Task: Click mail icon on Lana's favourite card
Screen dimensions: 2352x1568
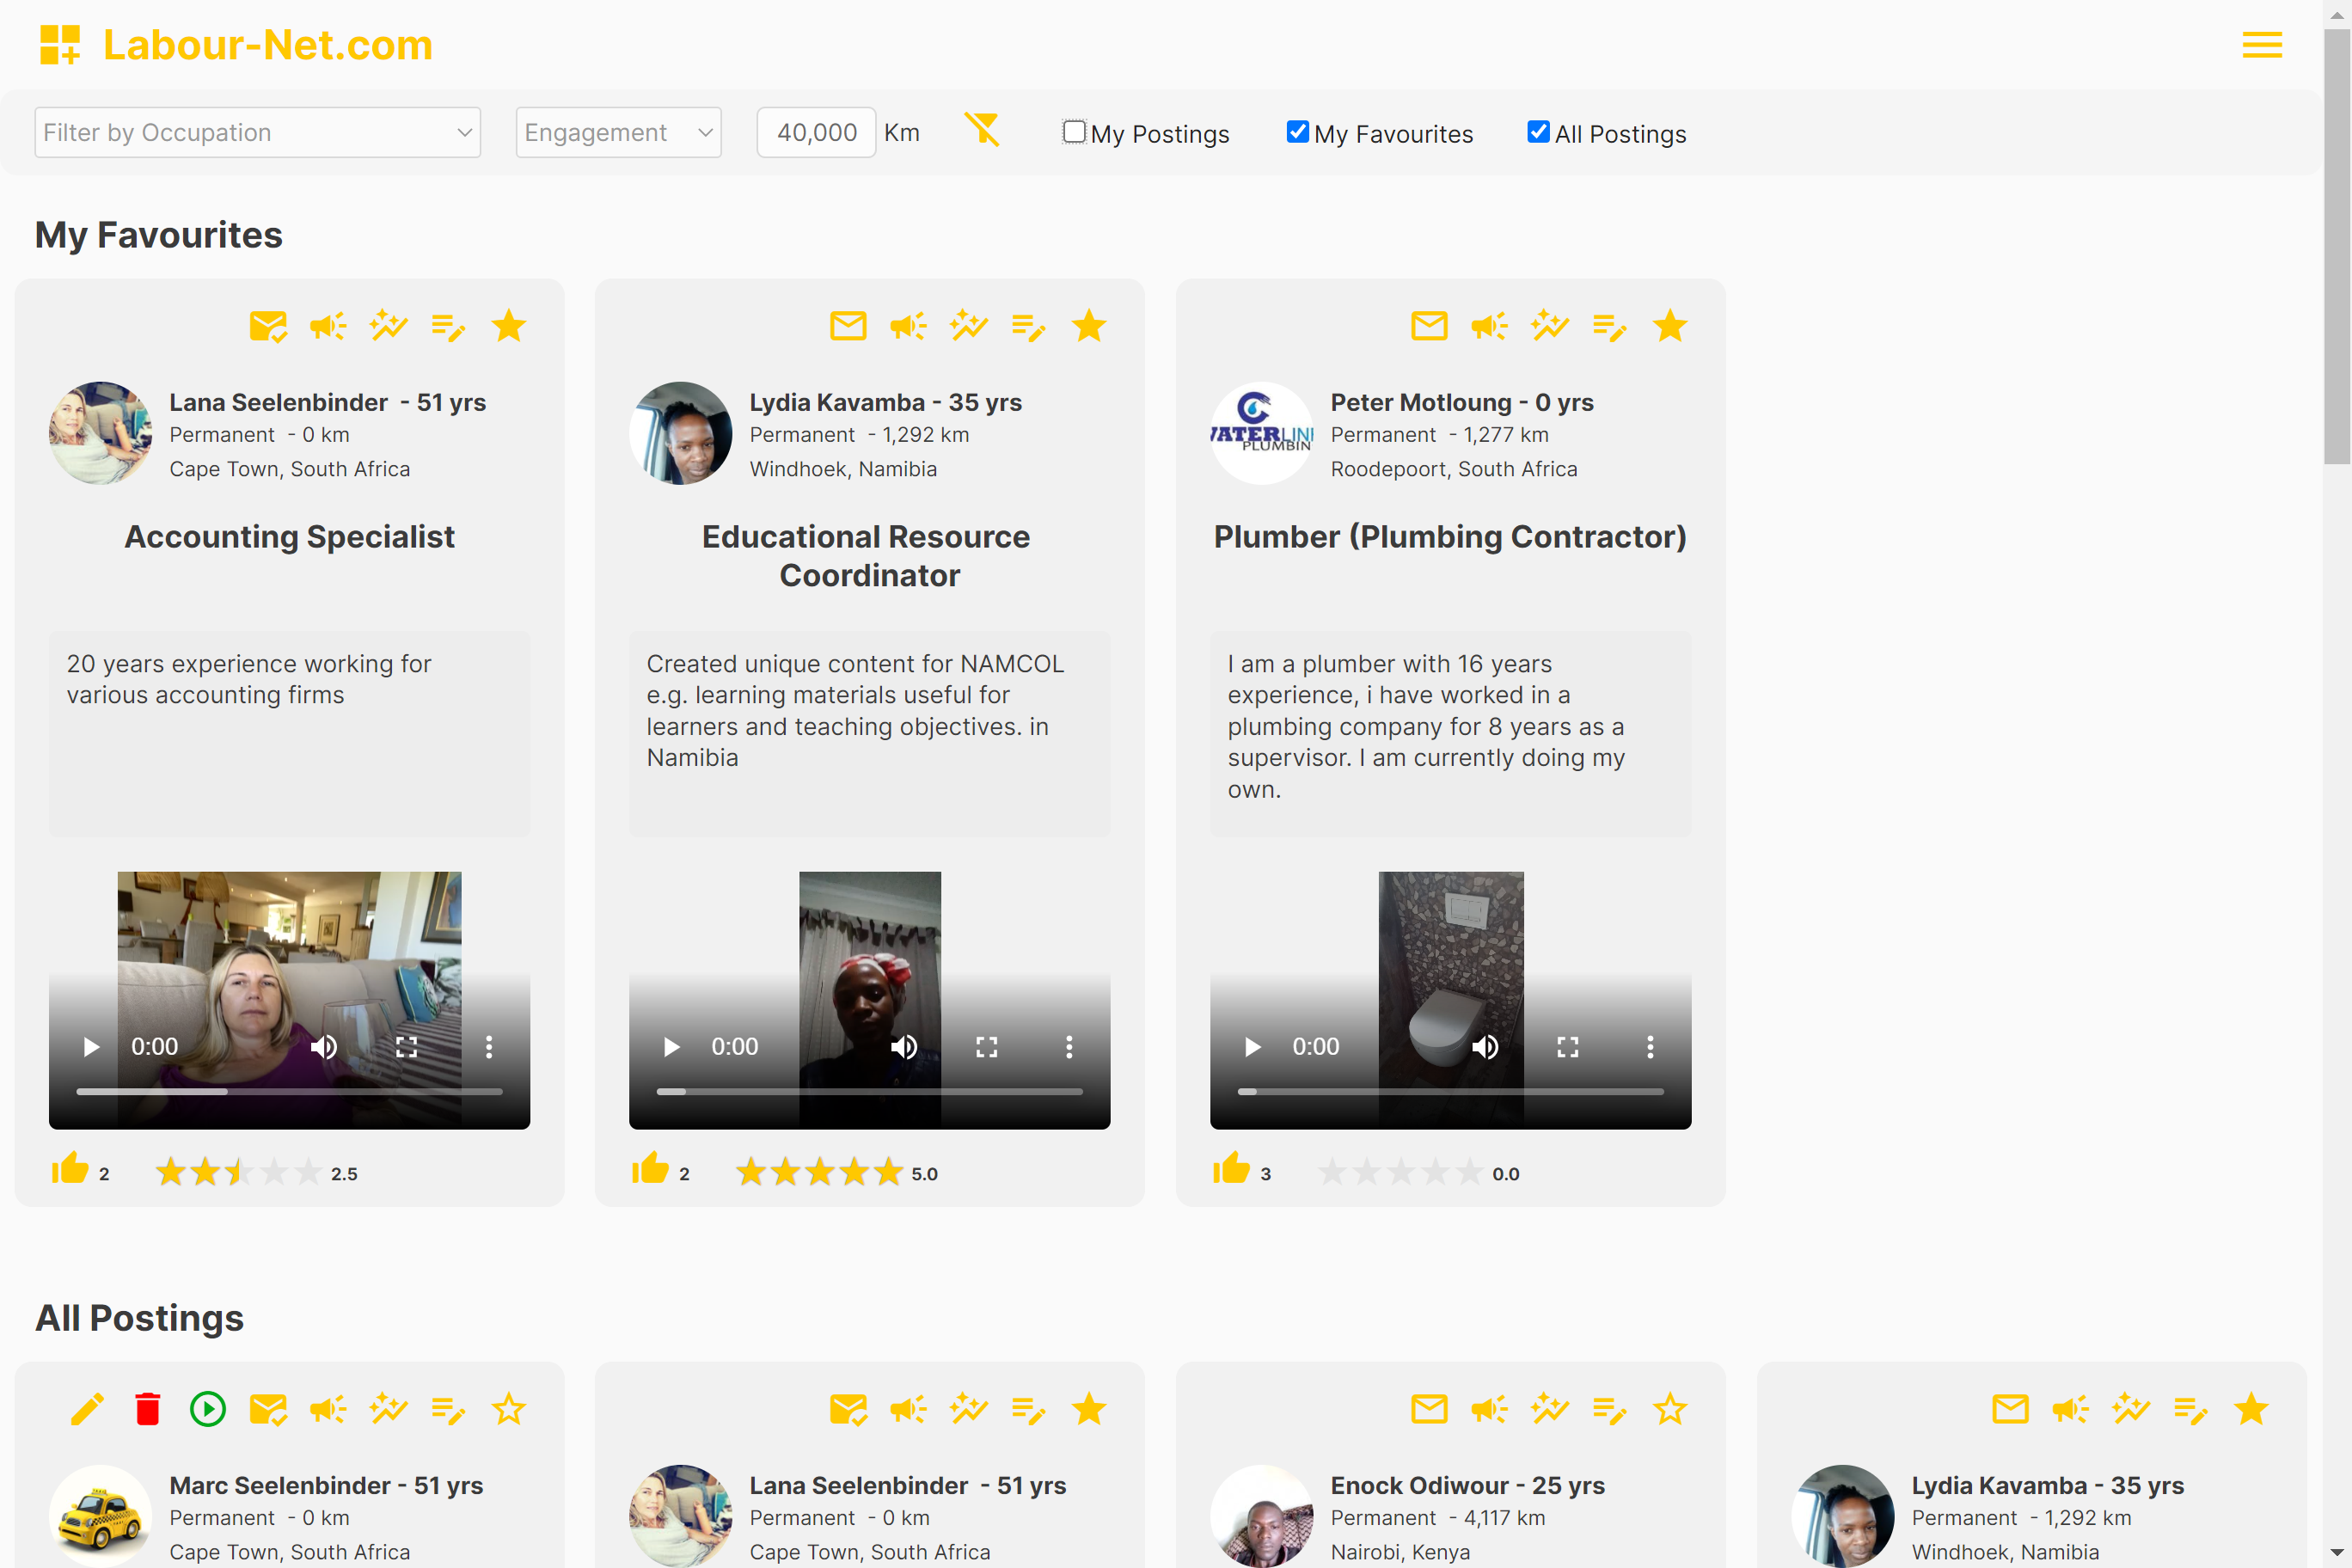Action: click(x=268, y=326)
